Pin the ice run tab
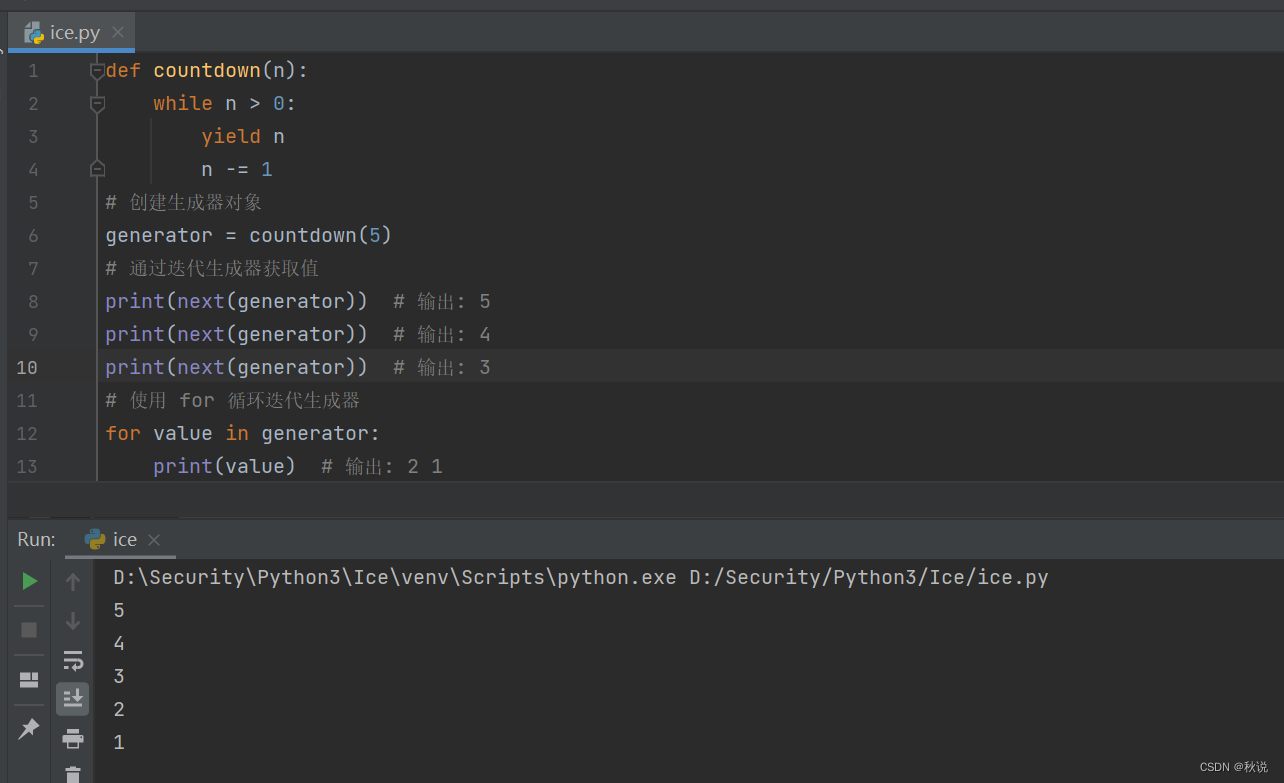 point(29,729)
